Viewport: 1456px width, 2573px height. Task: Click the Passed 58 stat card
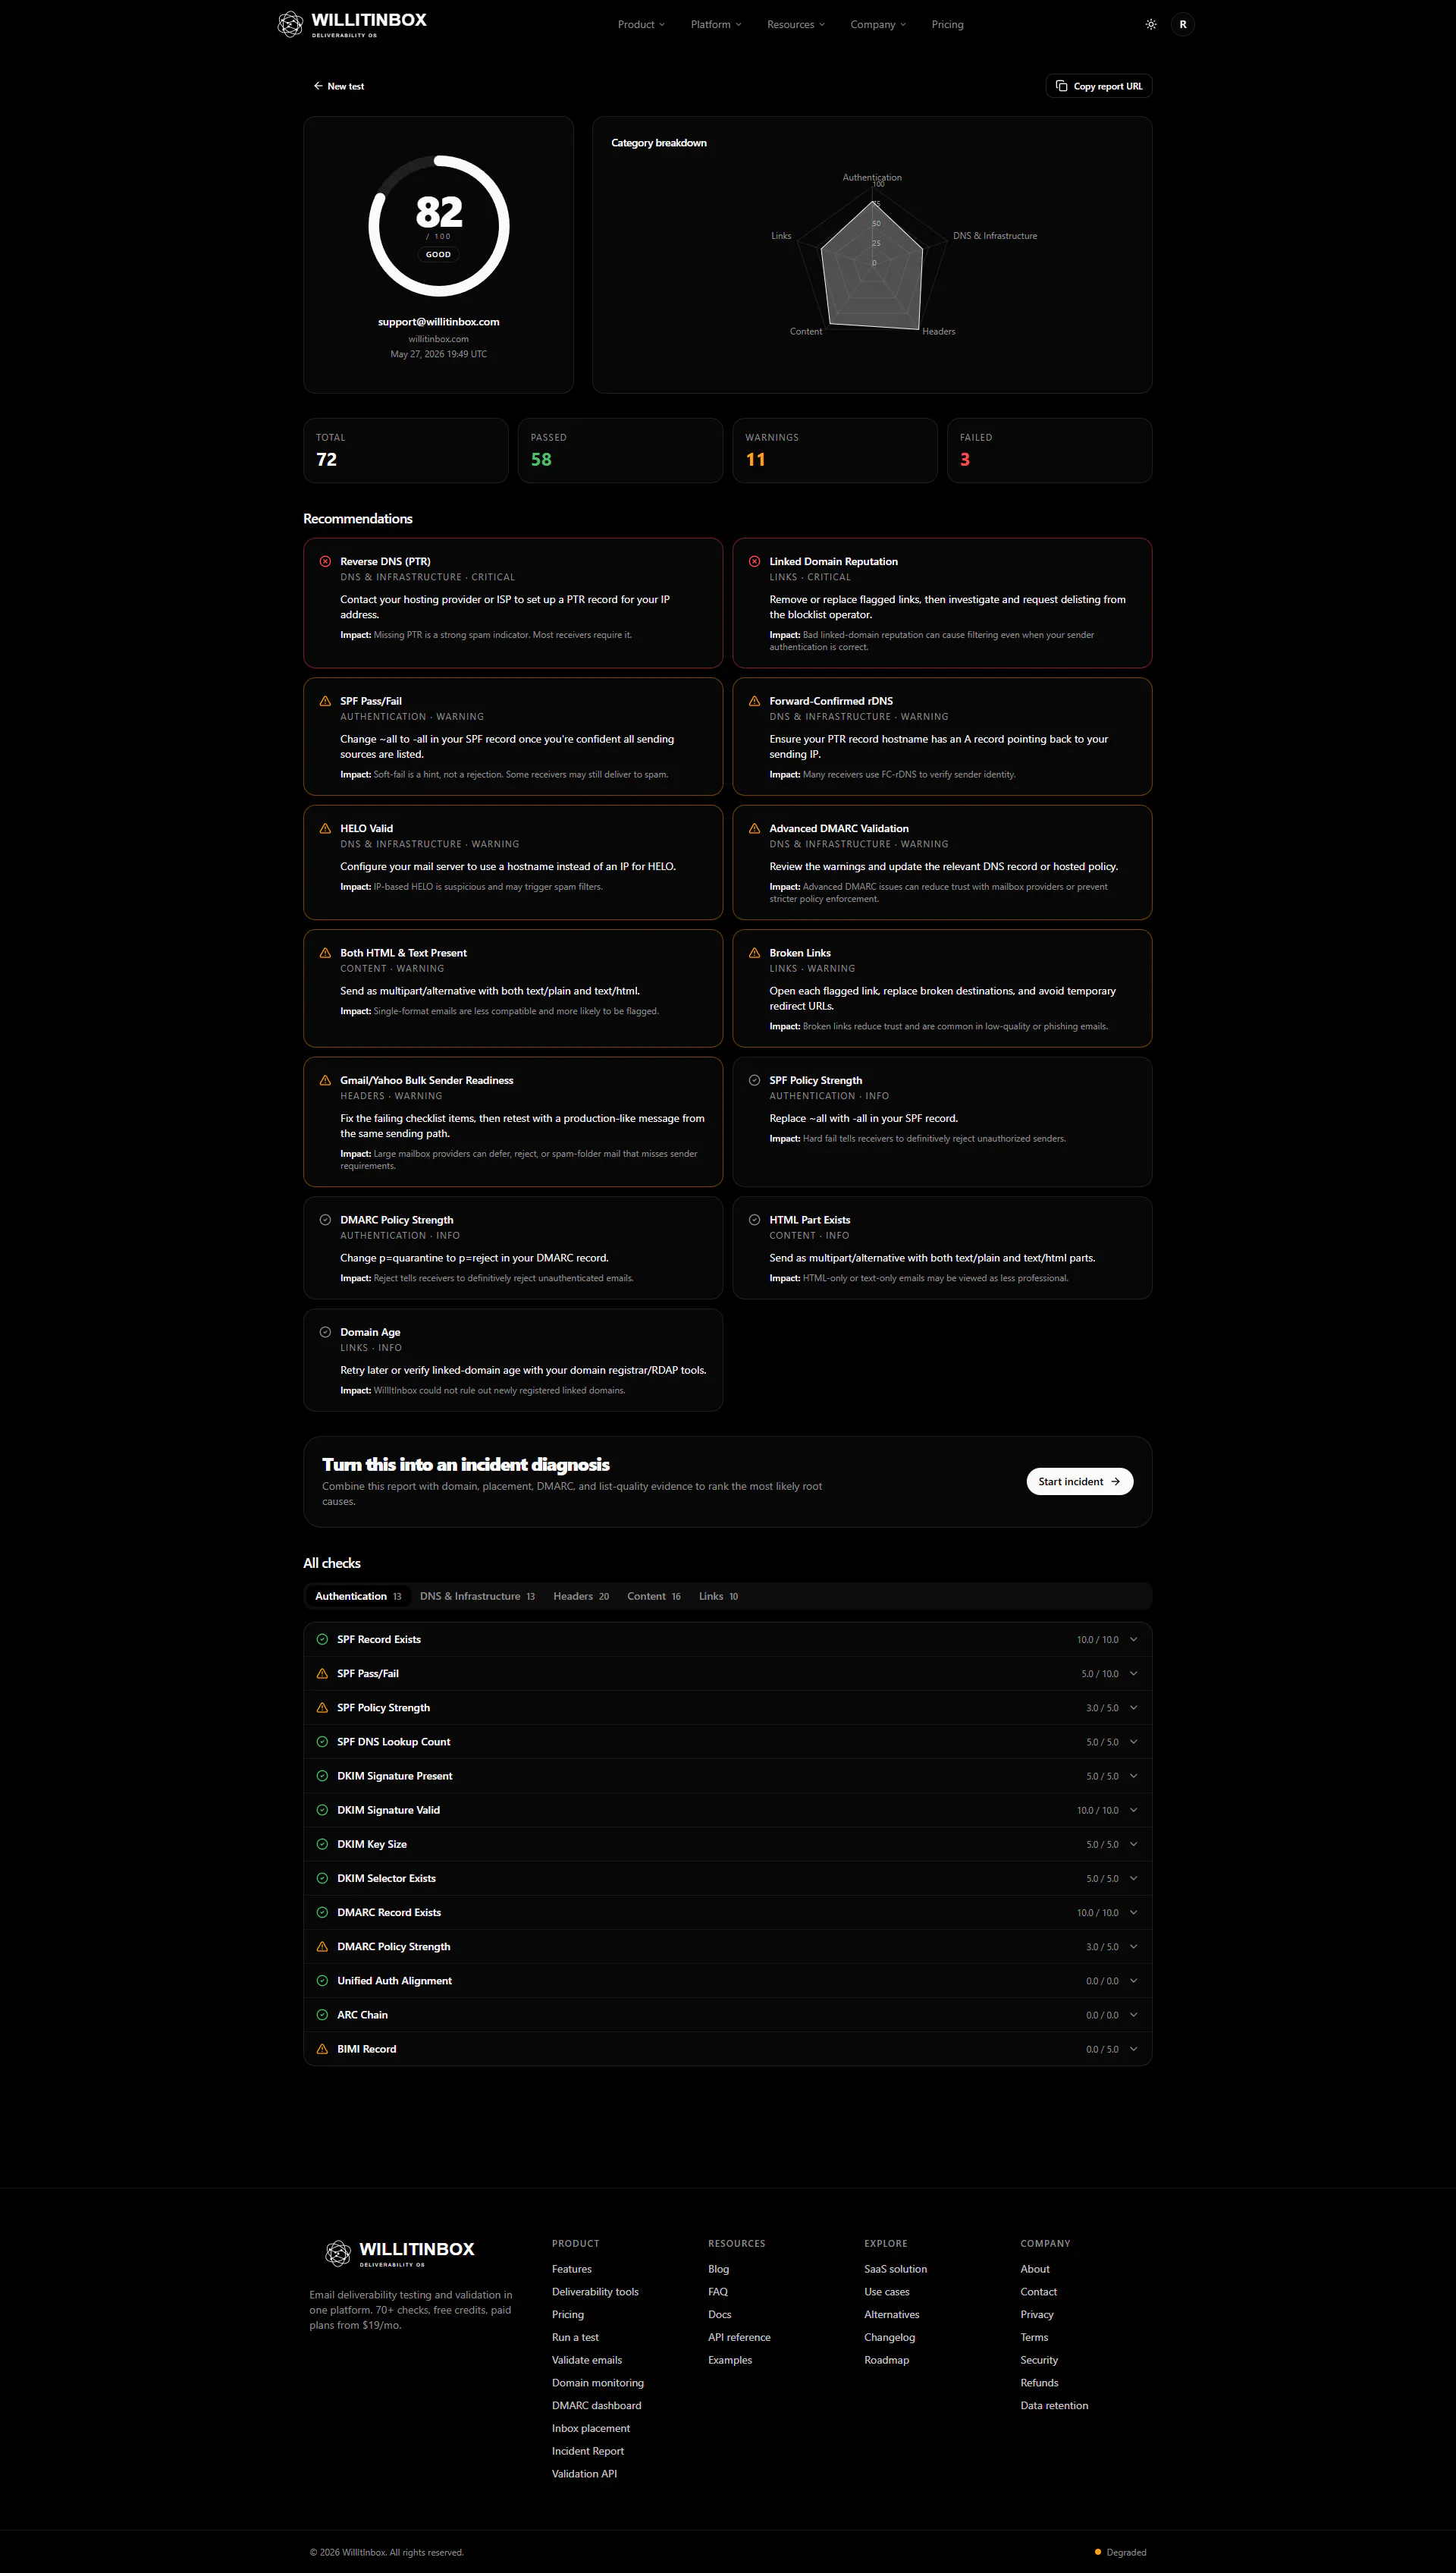pos(620,451)
